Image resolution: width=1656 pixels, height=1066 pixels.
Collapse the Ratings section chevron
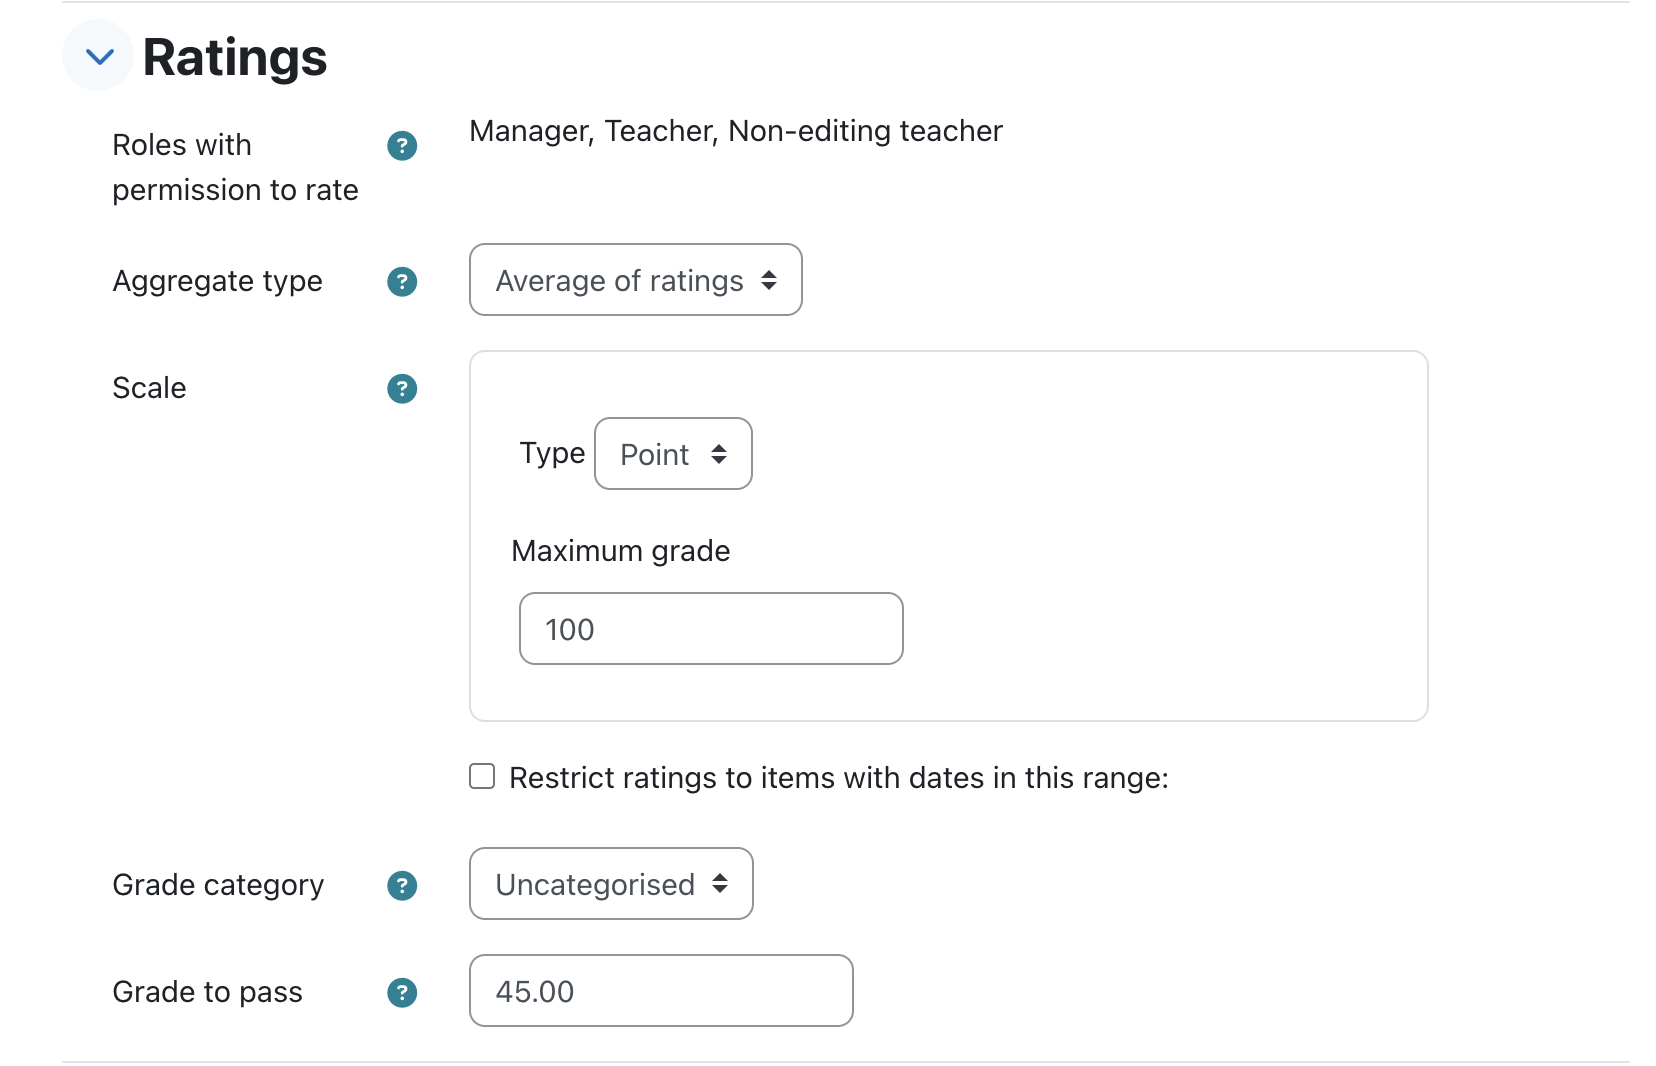(99, 57)
